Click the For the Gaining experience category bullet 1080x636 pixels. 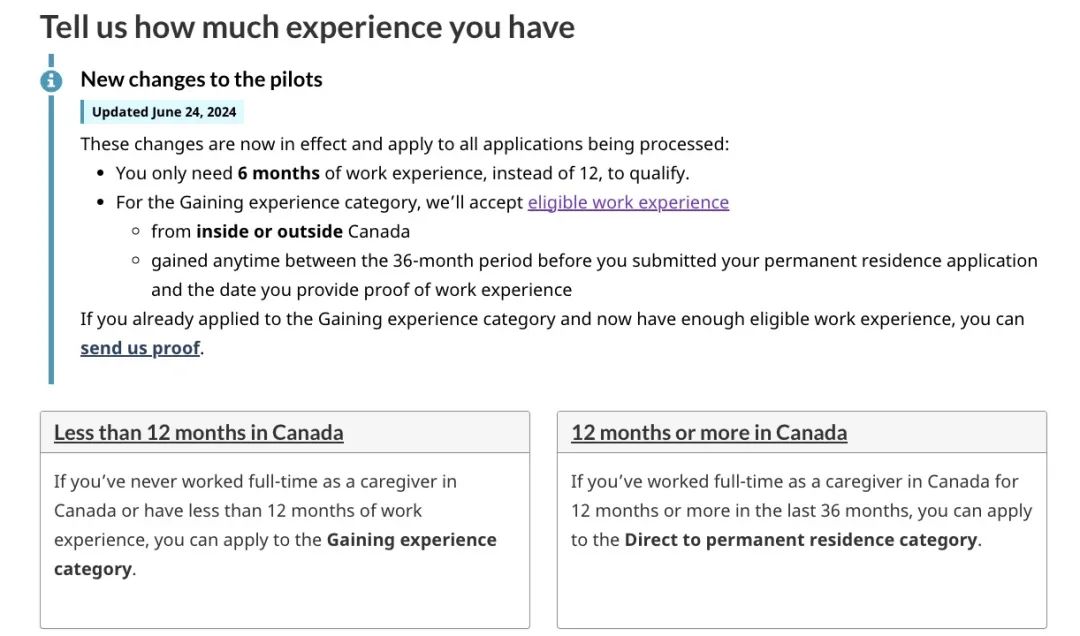[x=422, y=203]
